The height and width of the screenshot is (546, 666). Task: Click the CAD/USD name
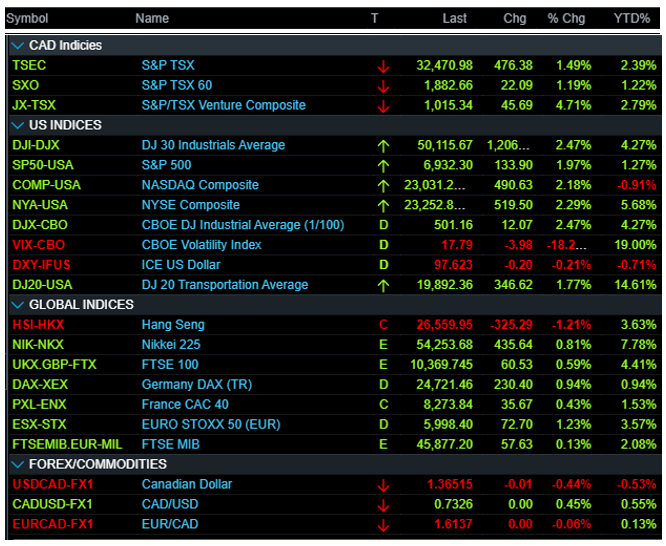point(170,505)
